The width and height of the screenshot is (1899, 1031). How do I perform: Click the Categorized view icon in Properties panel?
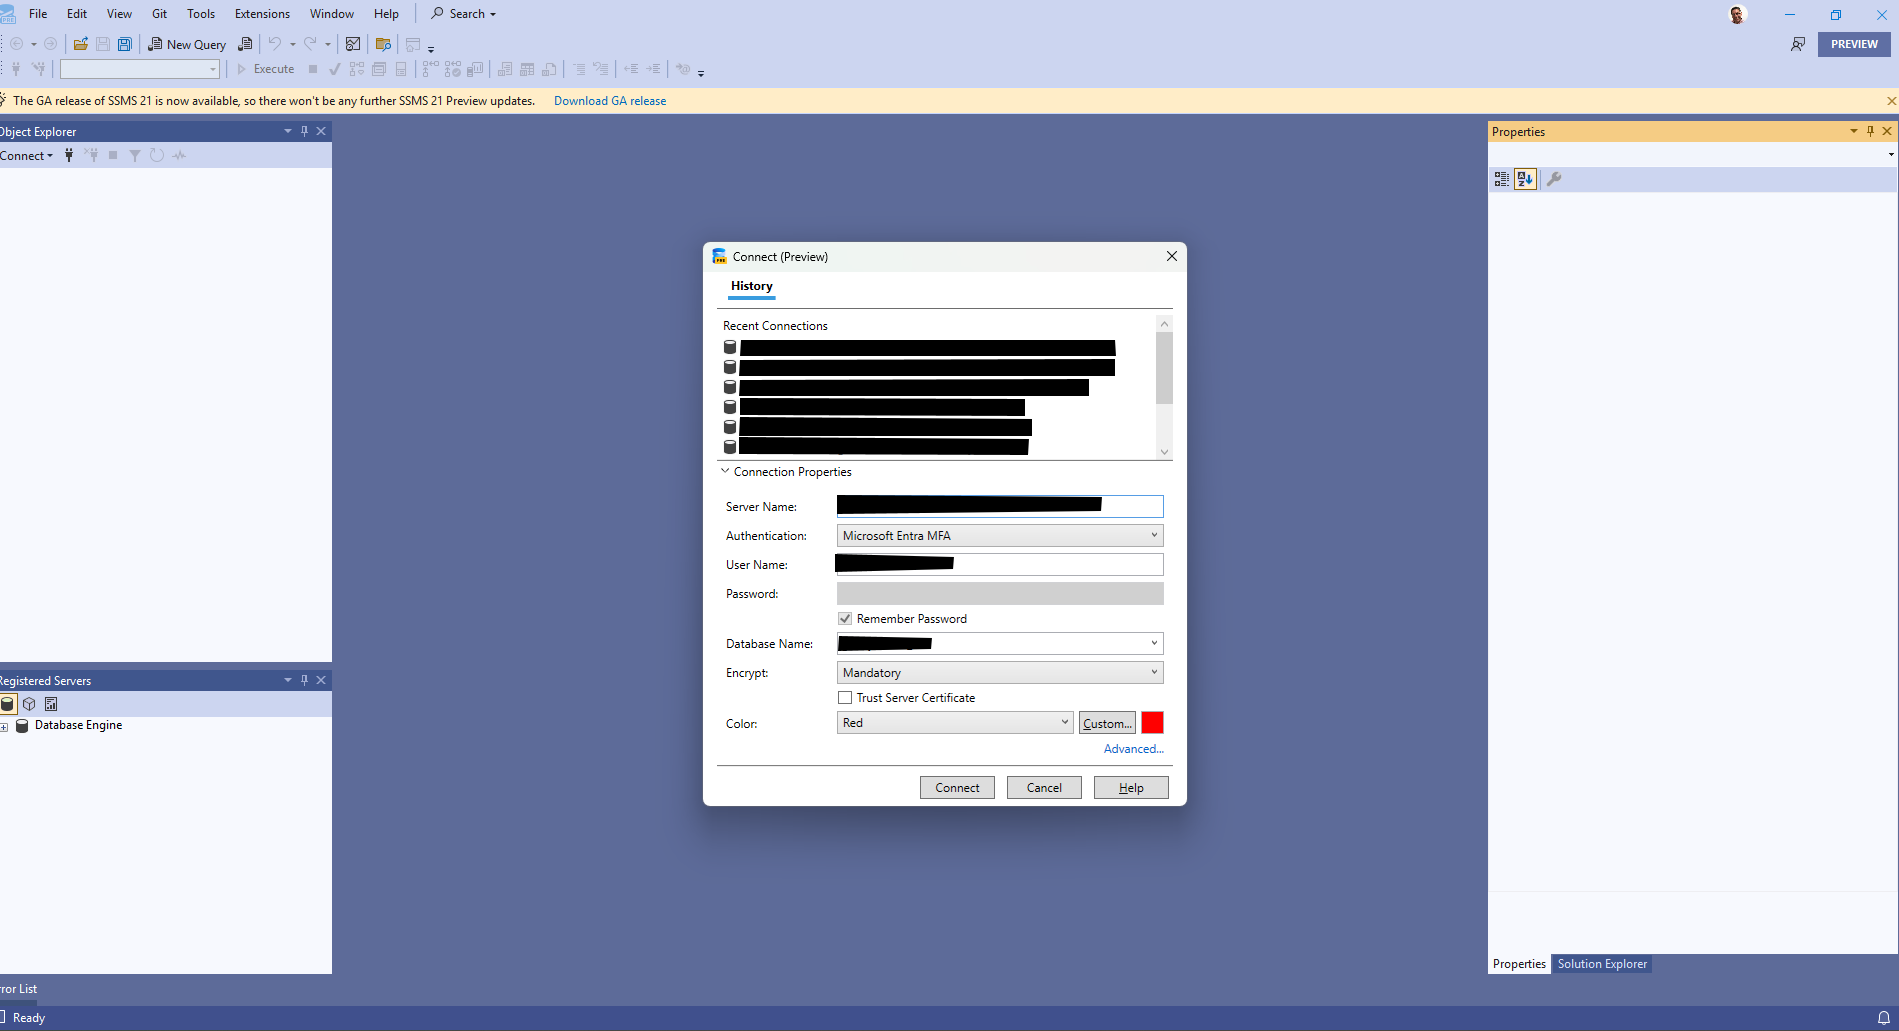(x=1502, y=179)
